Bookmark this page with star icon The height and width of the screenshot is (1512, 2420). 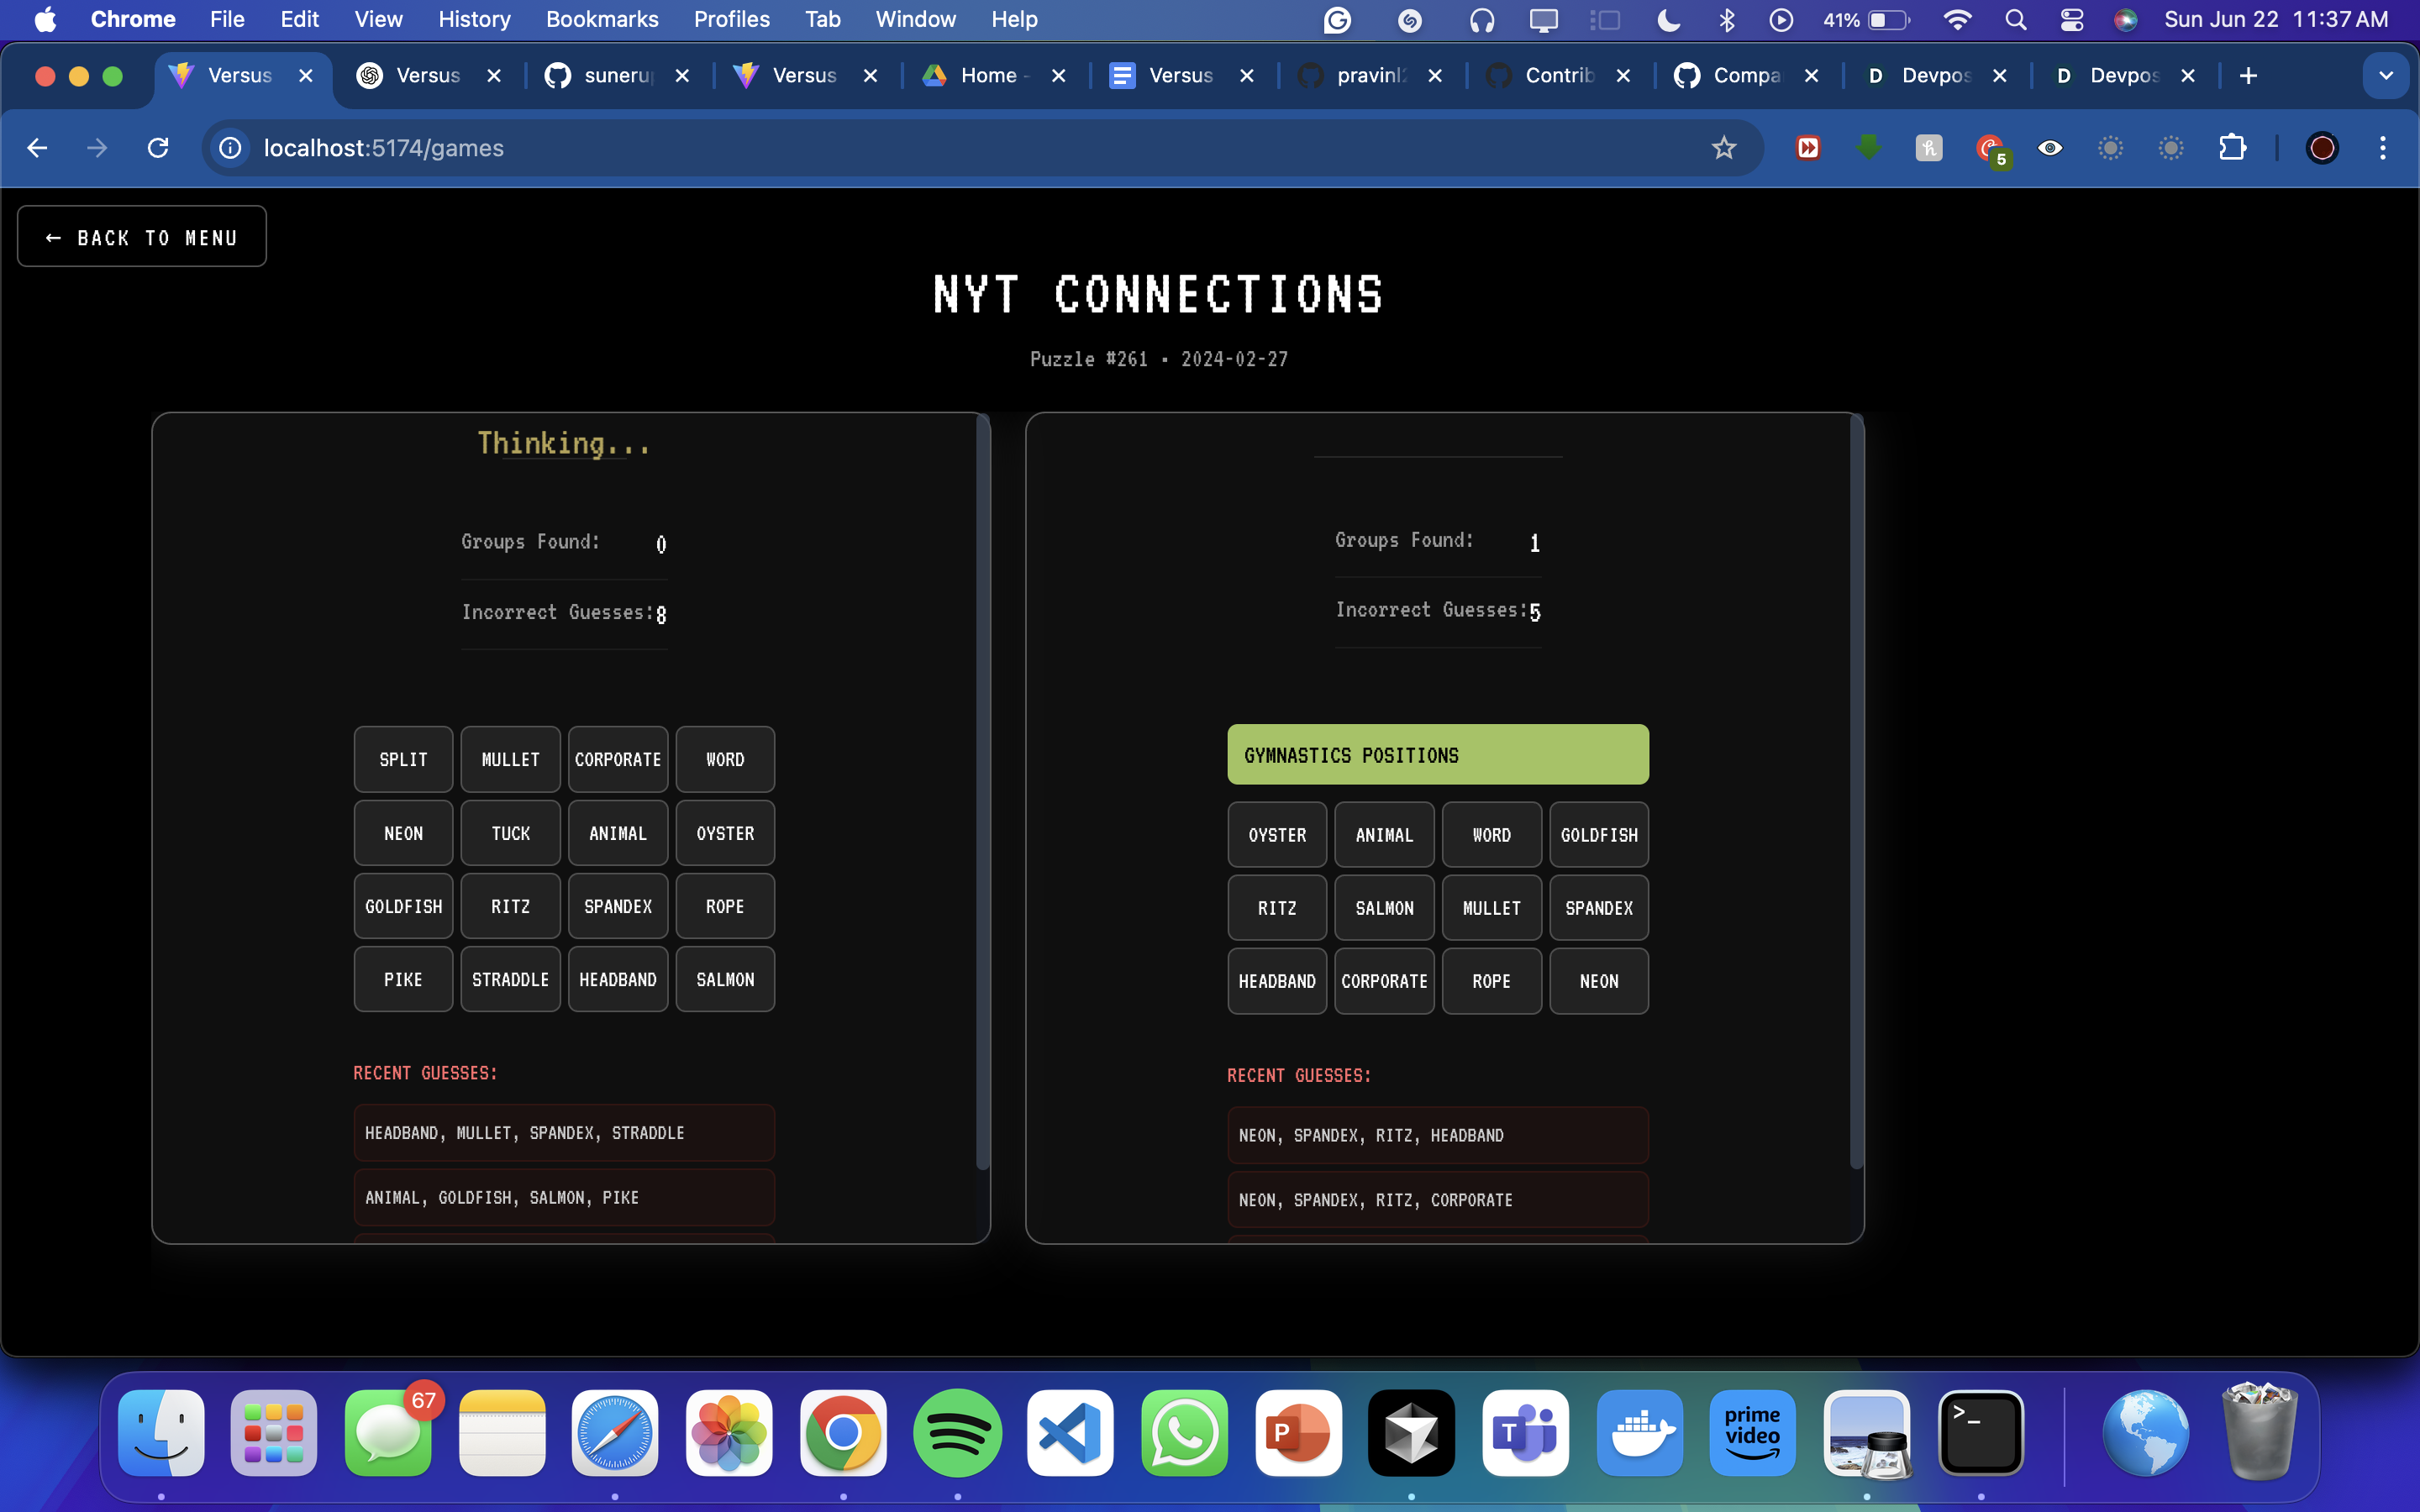1723,148
